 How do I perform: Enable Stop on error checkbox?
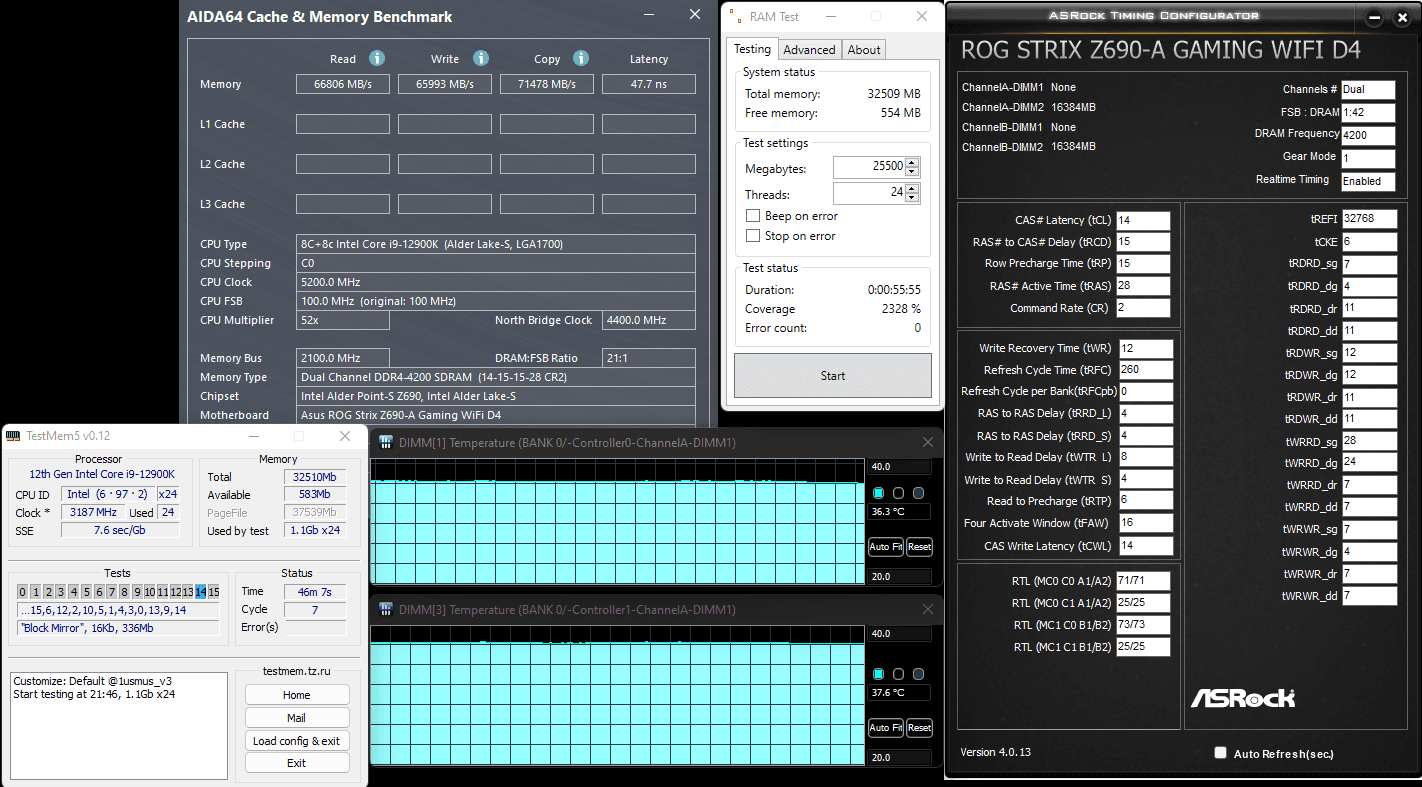[753, 236]
